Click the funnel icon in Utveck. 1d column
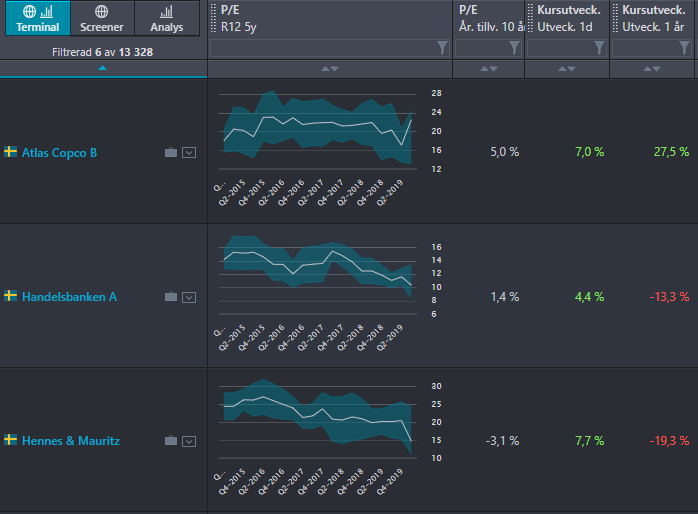 [599, 48]
